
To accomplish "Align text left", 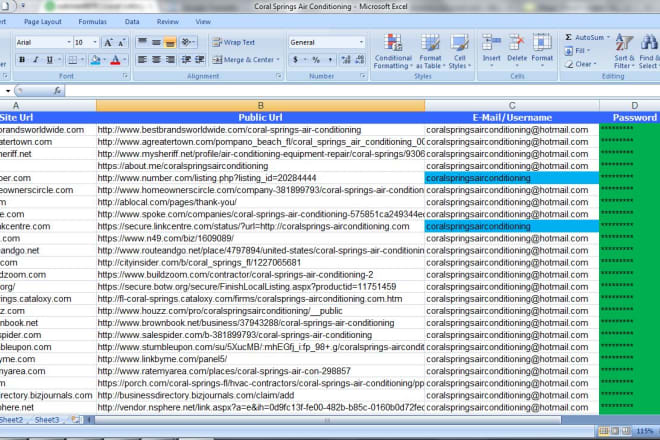I will tap(142, 60).
